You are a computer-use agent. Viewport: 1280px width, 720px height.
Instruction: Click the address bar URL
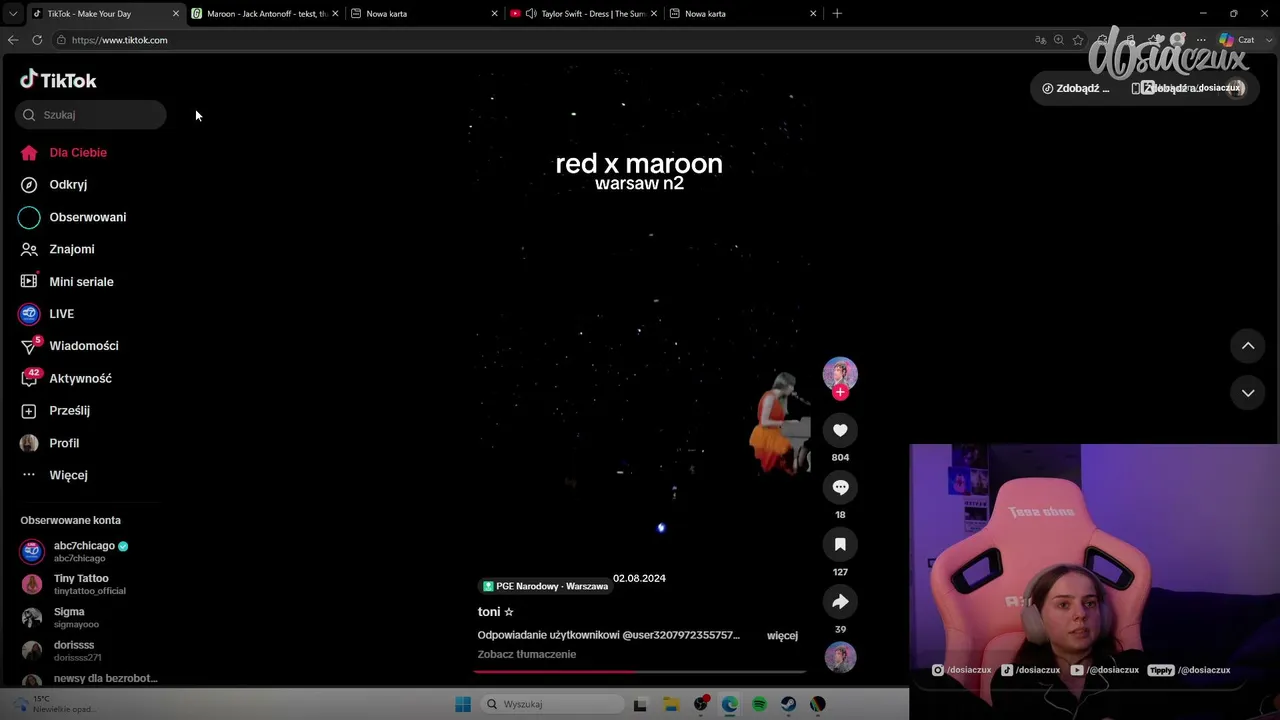(119, 40)
